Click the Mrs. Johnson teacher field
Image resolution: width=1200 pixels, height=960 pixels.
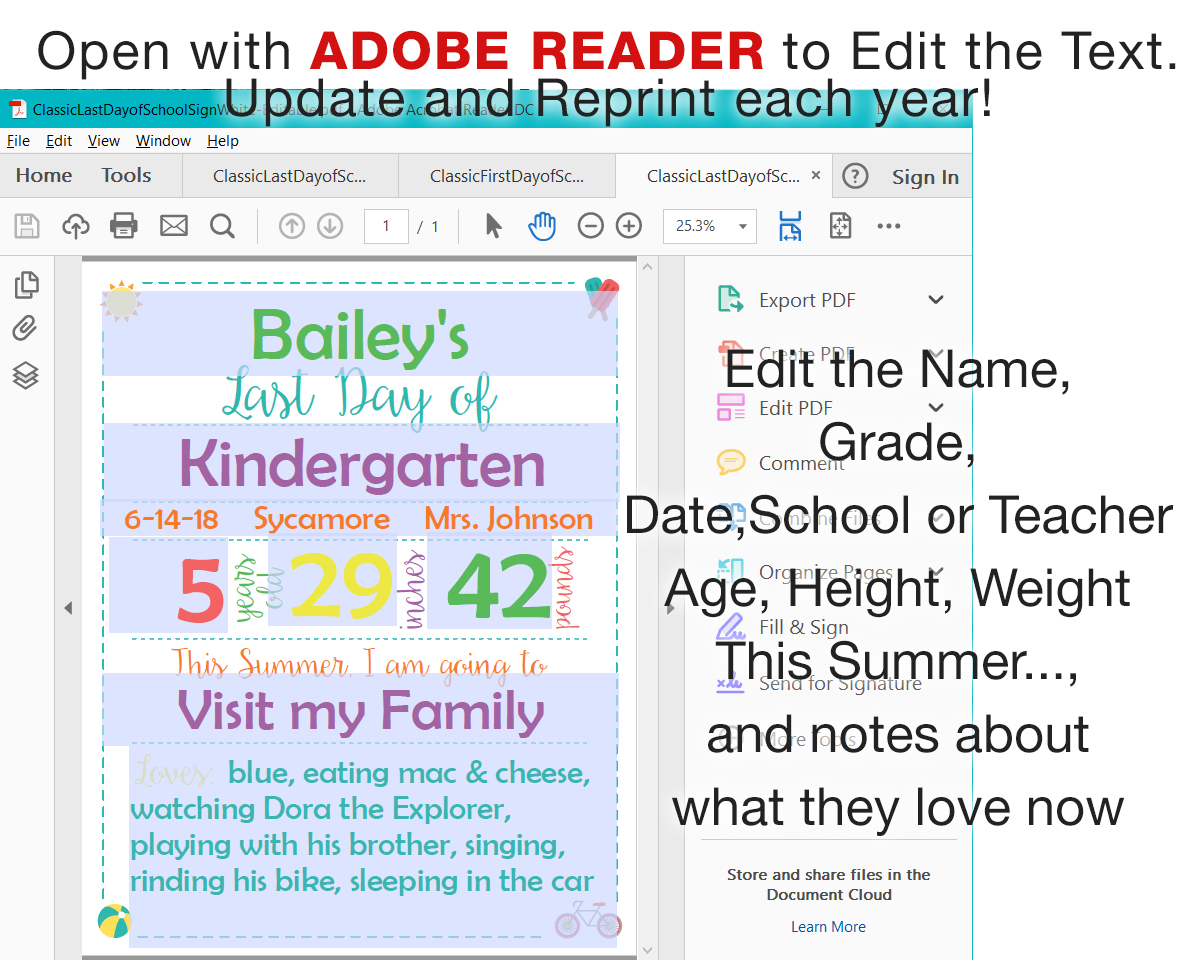[509, 519]
